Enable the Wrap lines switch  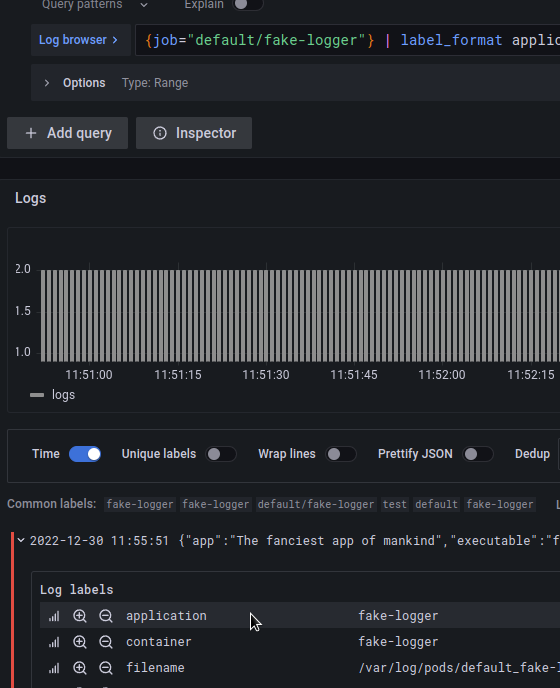[341, 454]
